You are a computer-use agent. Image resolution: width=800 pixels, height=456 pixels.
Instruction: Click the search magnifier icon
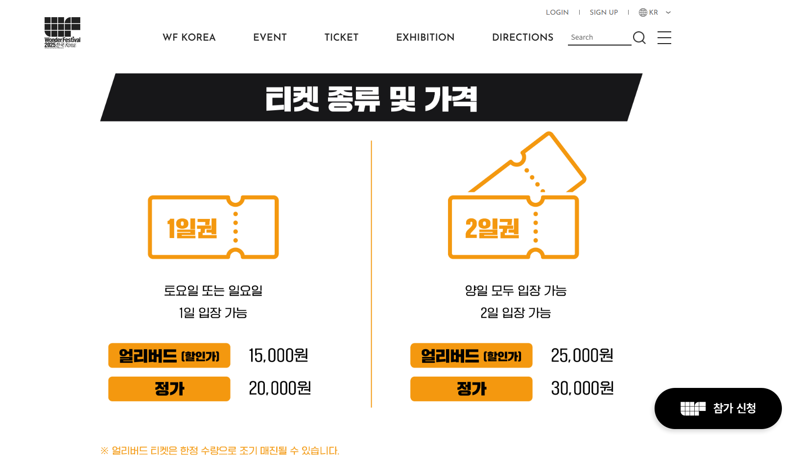tap(639, 38)
